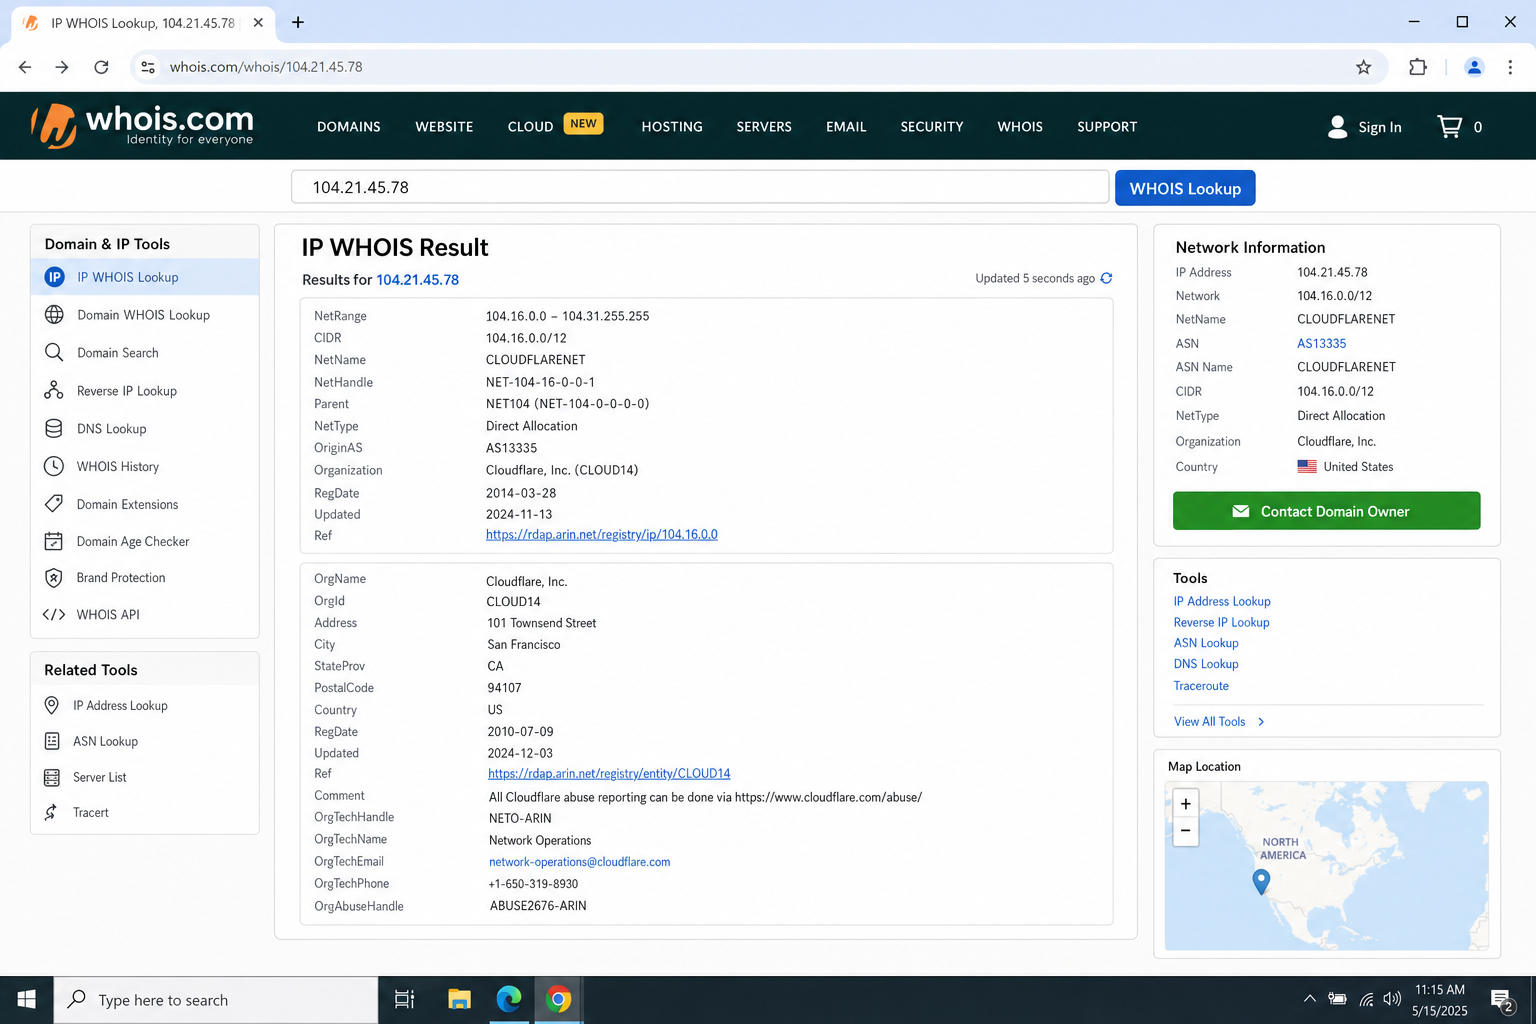Click the magnifier icon beside Domain Search

54,352
